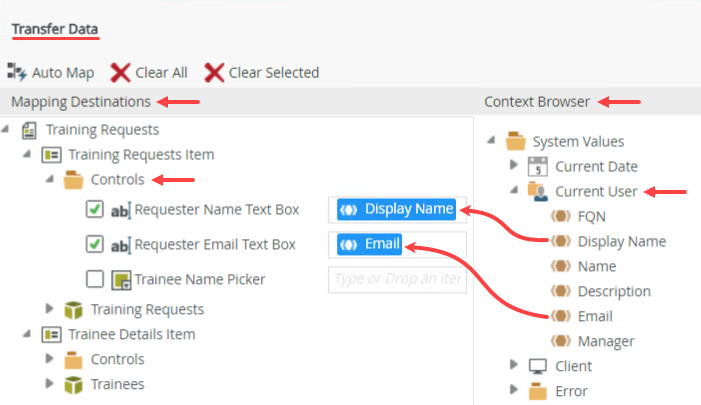This screenshot has height=405, width=701.
Task: Click the Display Name field icon in Context Browser
Action: point(561,241)
